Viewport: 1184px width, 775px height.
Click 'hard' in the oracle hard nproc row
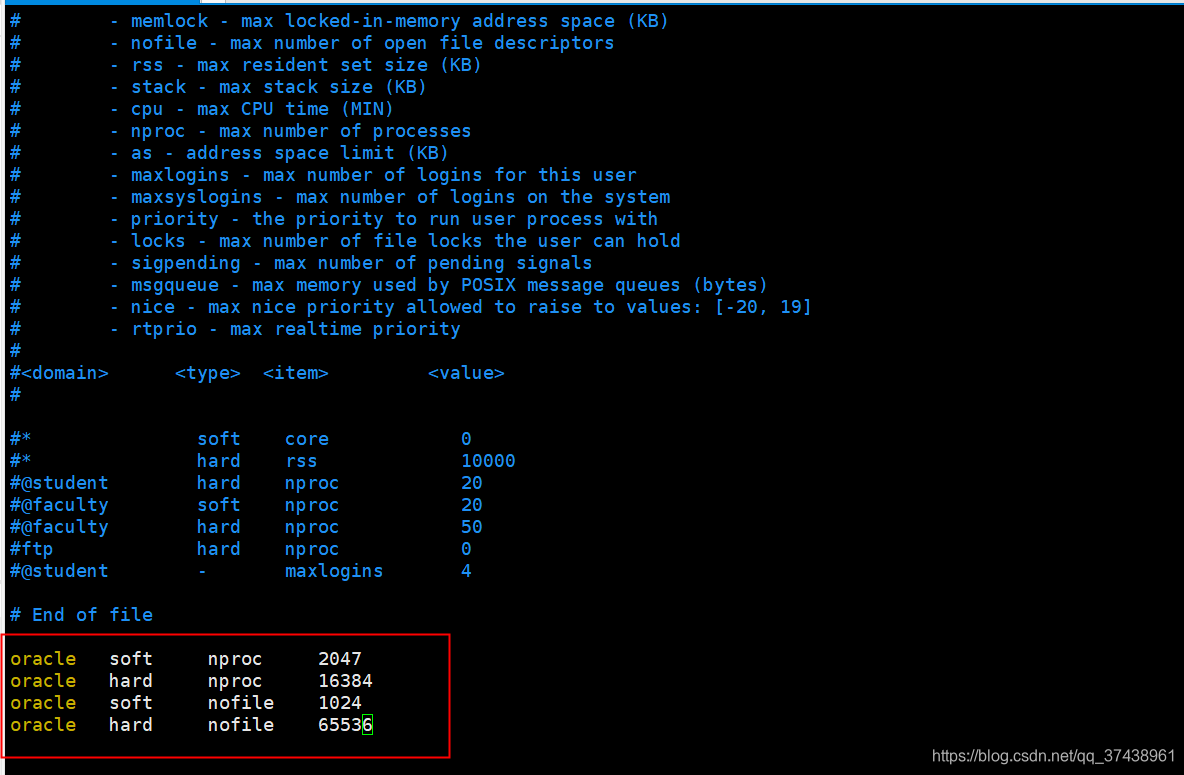[131, 681]
